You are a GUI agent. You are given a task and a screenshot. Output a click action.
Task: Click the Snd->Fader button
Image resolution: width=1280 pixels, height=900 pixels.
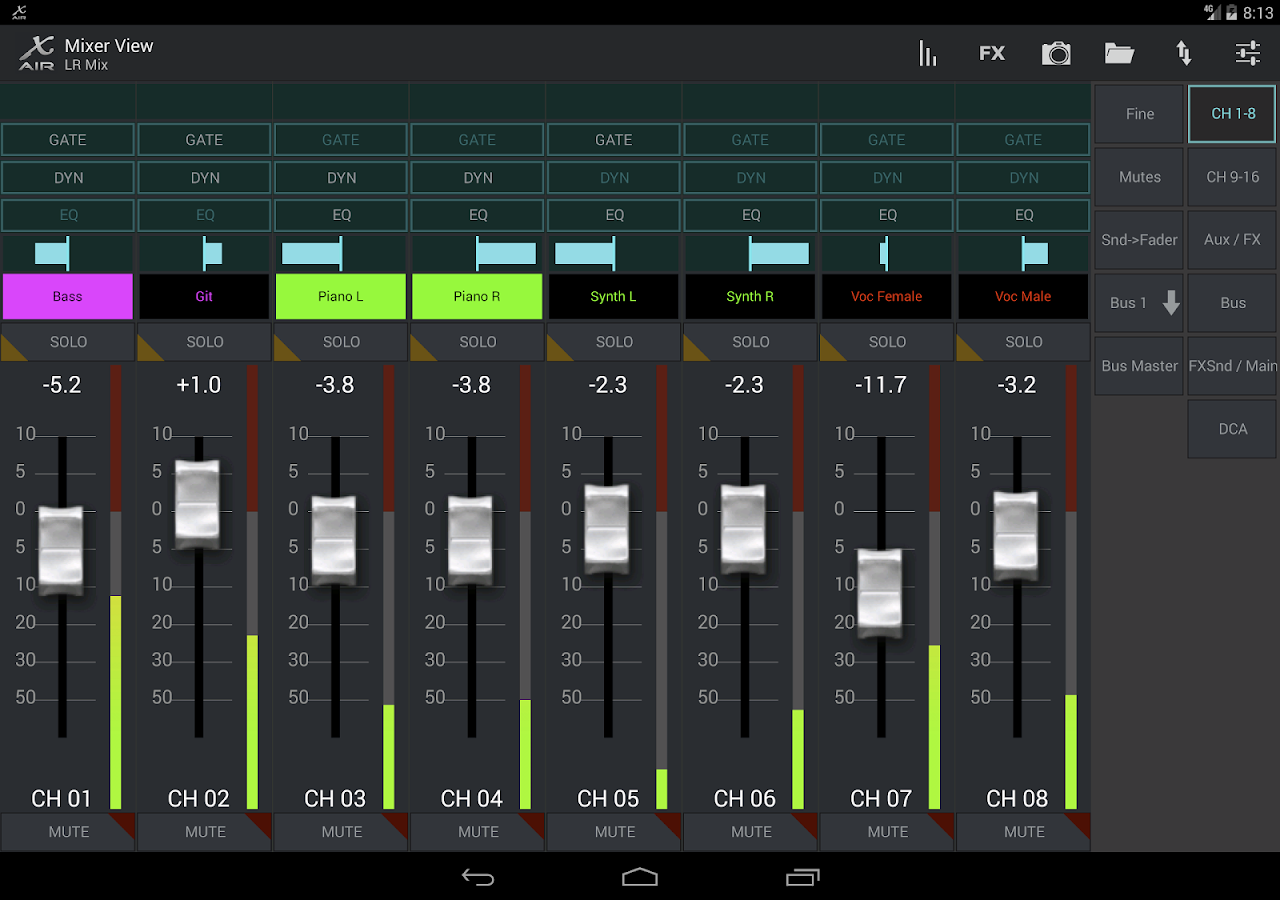[x=1139, y=240]
